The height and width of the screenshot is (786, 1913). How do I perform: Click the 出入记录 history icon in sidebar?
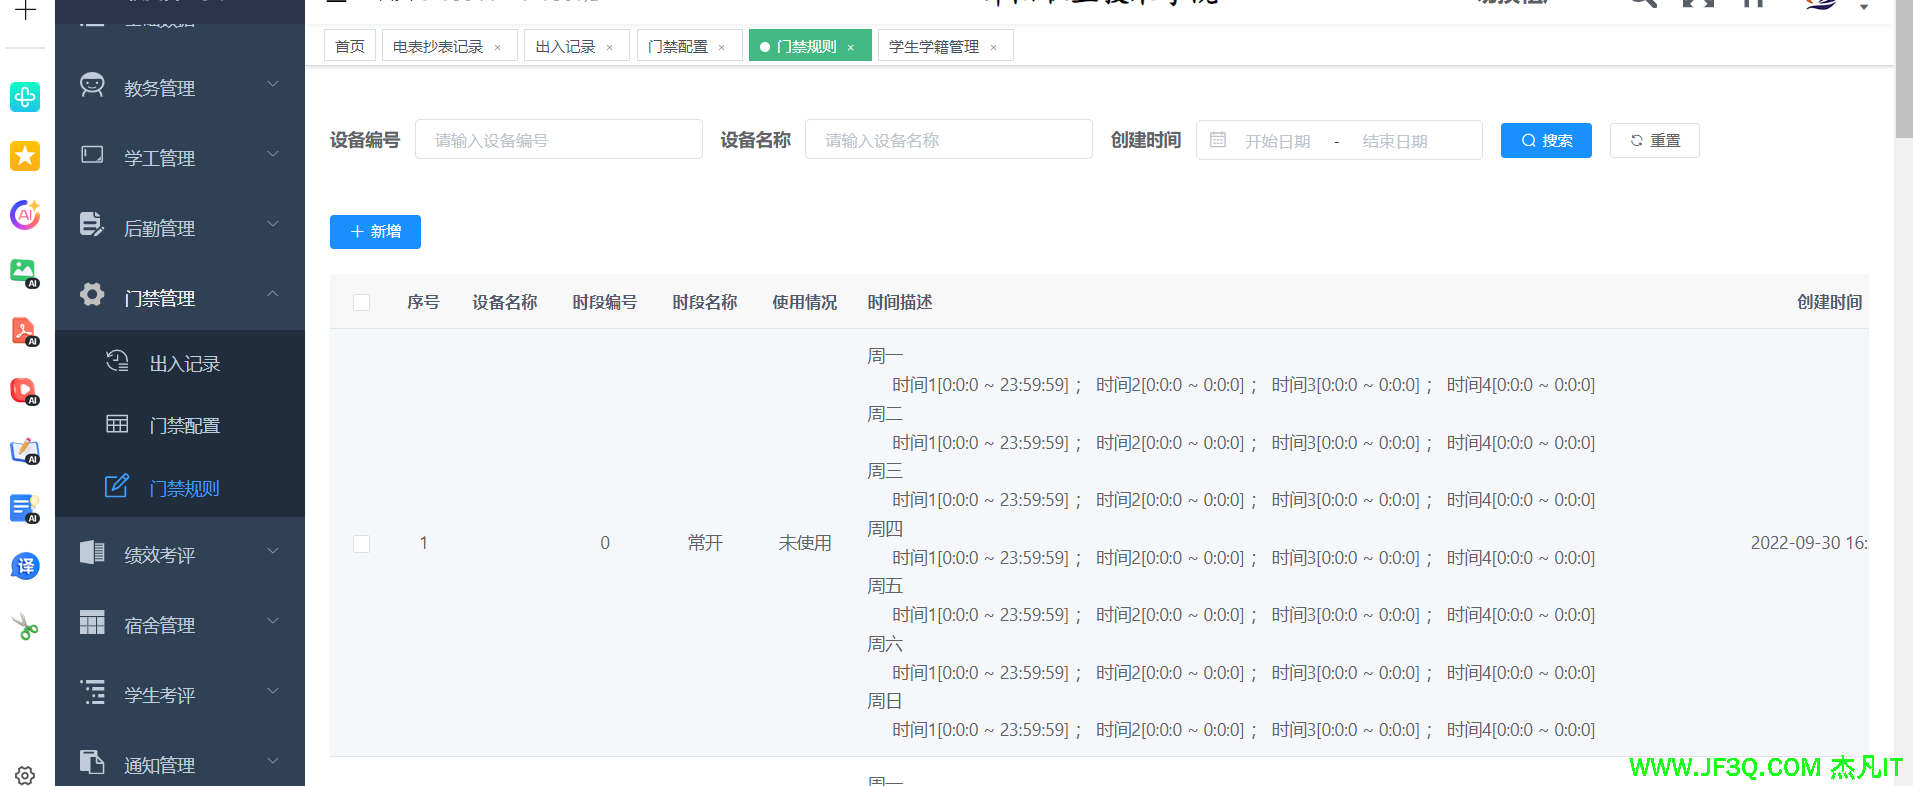point(117,362)
